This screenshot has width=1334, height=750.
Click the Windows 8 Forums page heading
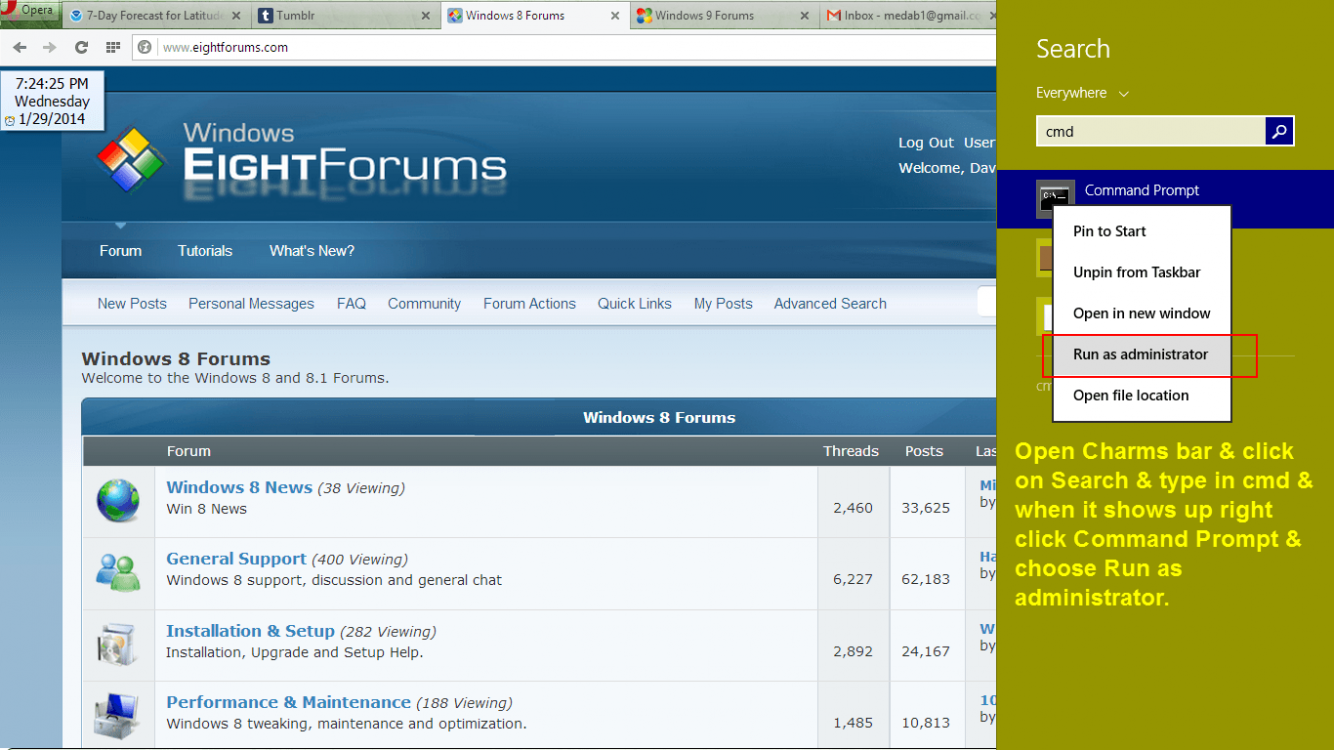coord(176,359)
